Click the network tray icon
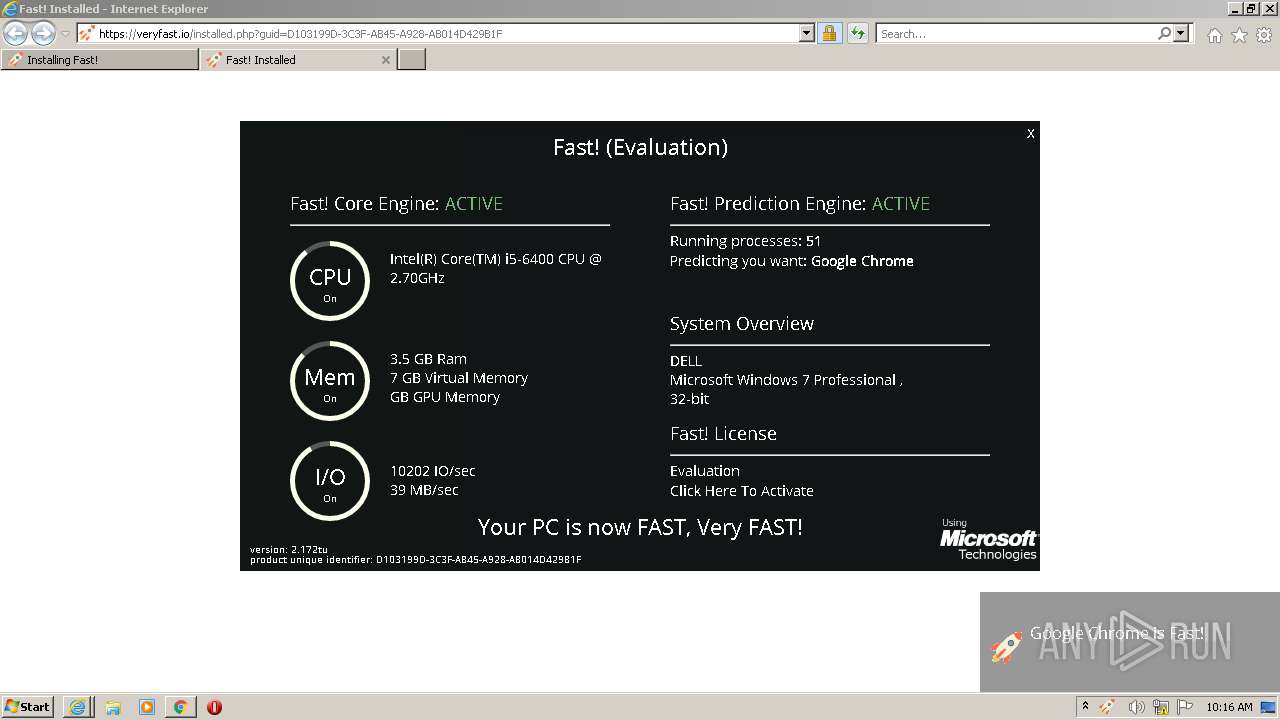Screen dimensions: 1280x720 1161,707
